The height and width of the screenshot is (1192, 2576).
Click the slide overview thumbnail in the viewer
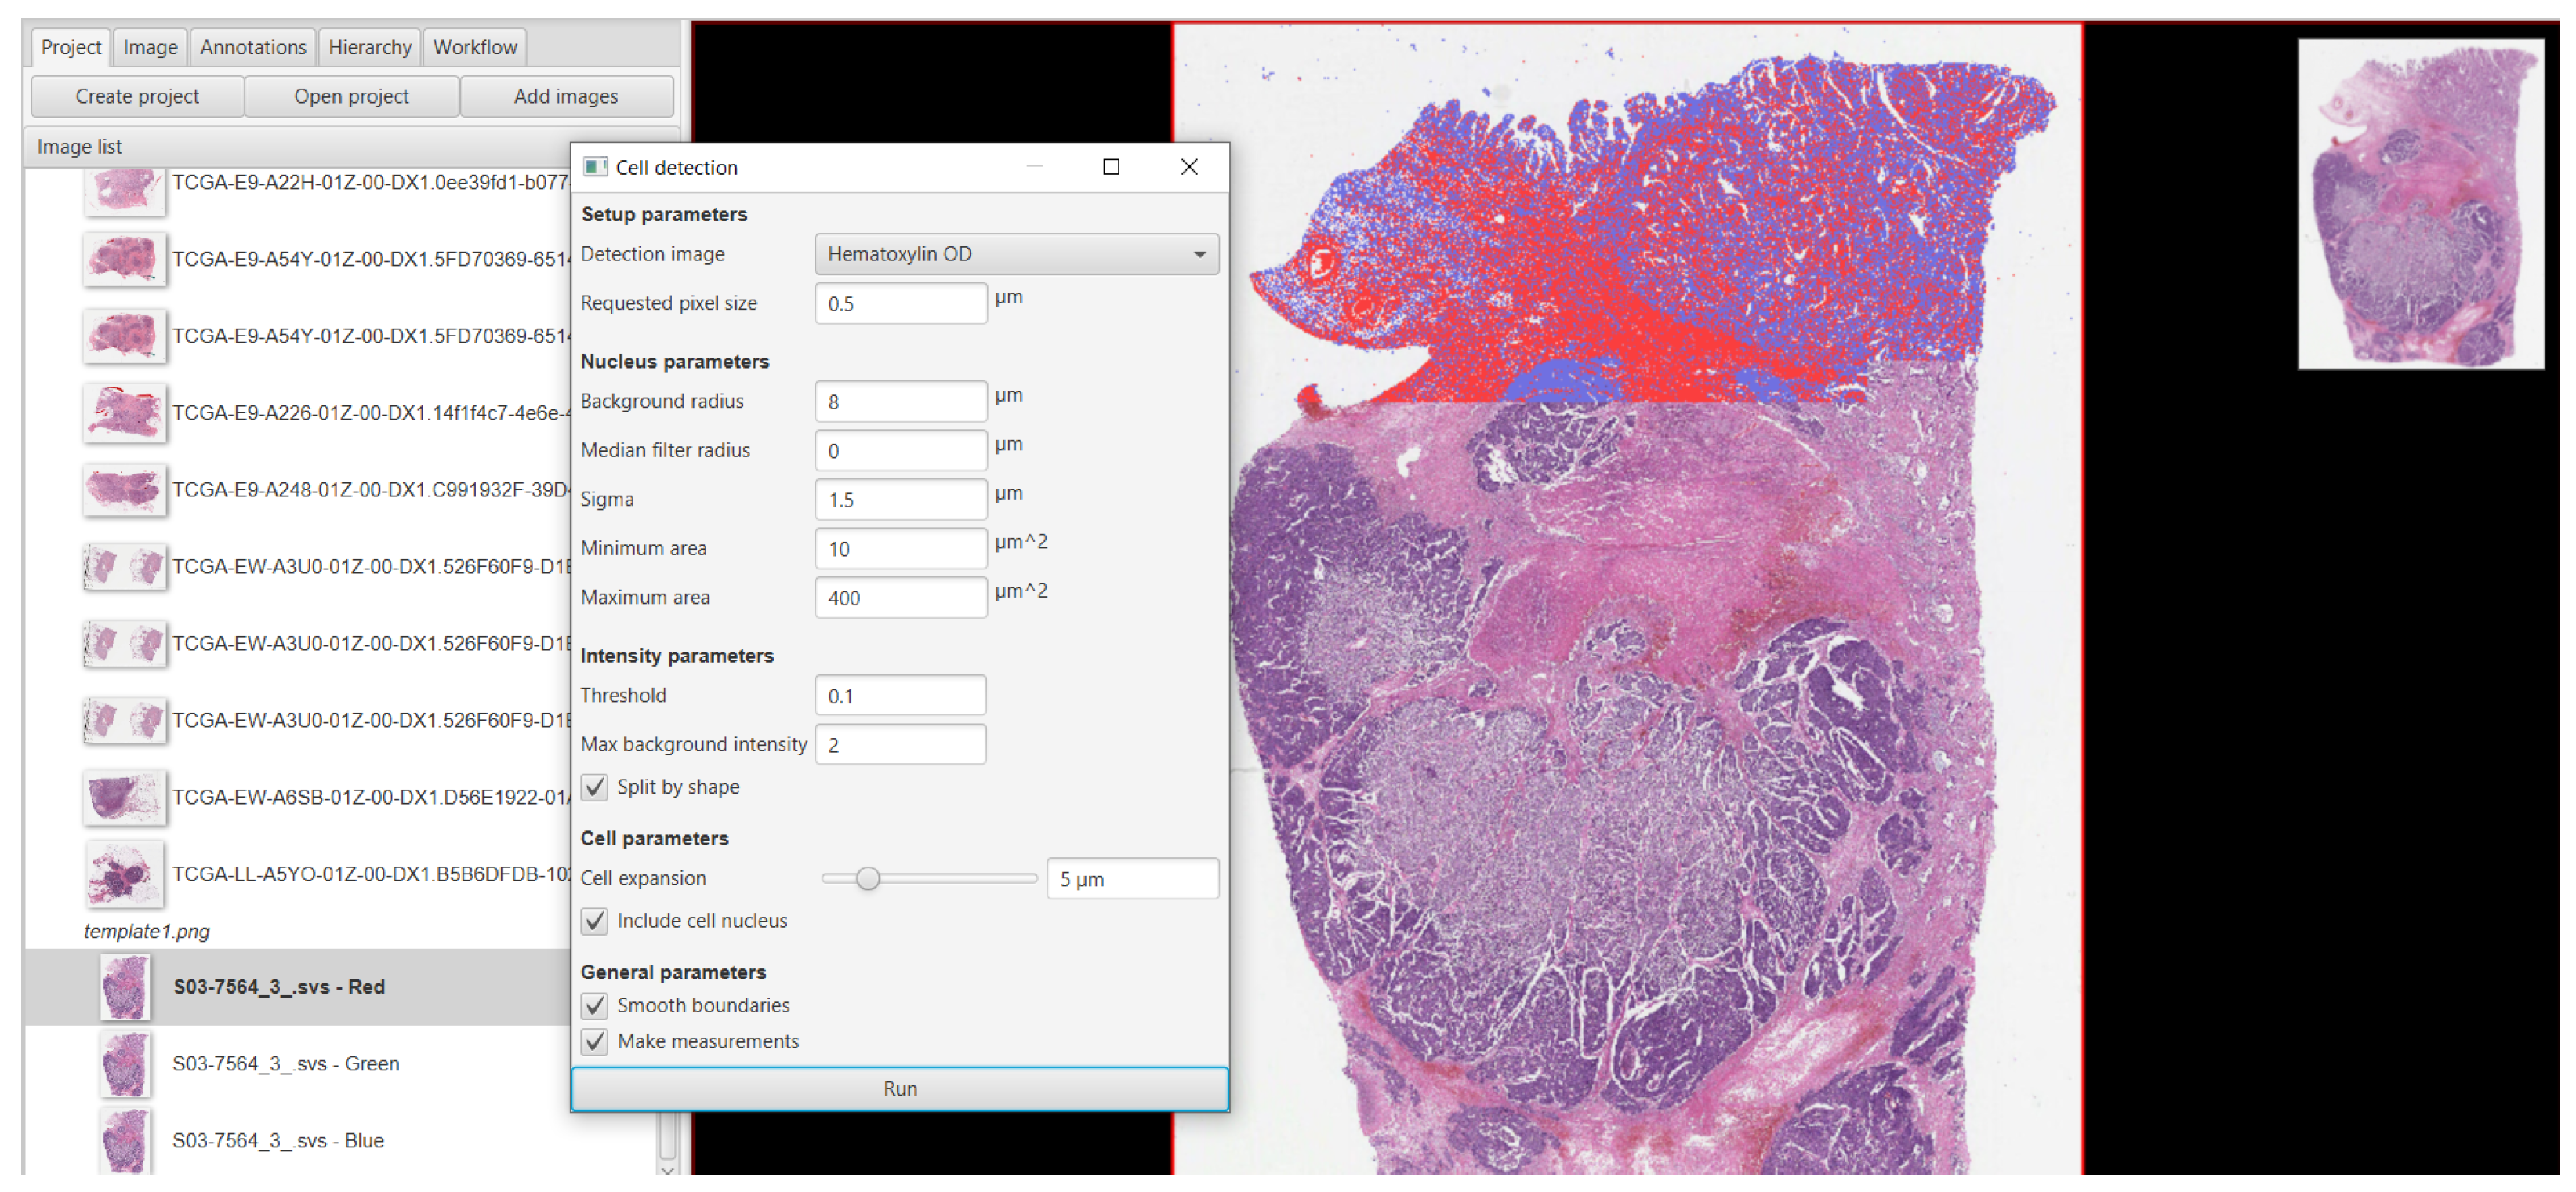[x=2419, y=204]
